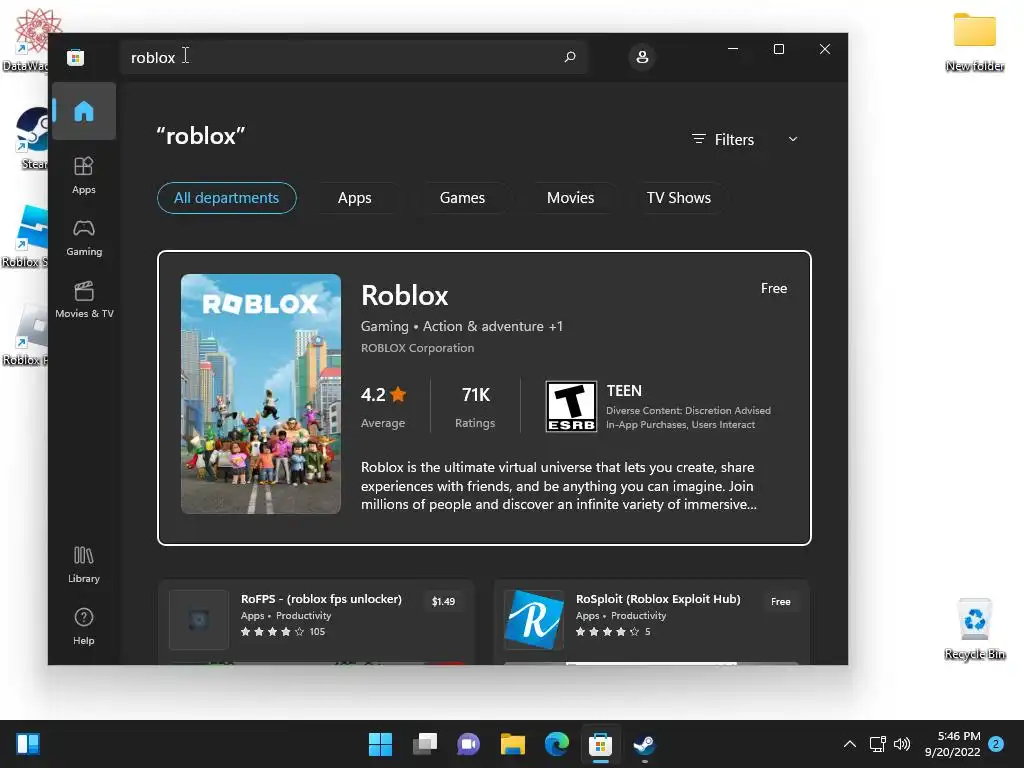This screenshot has height=768, width=1024.
Task: Click the volume speaker tray icon
Action: pos(902,744)
